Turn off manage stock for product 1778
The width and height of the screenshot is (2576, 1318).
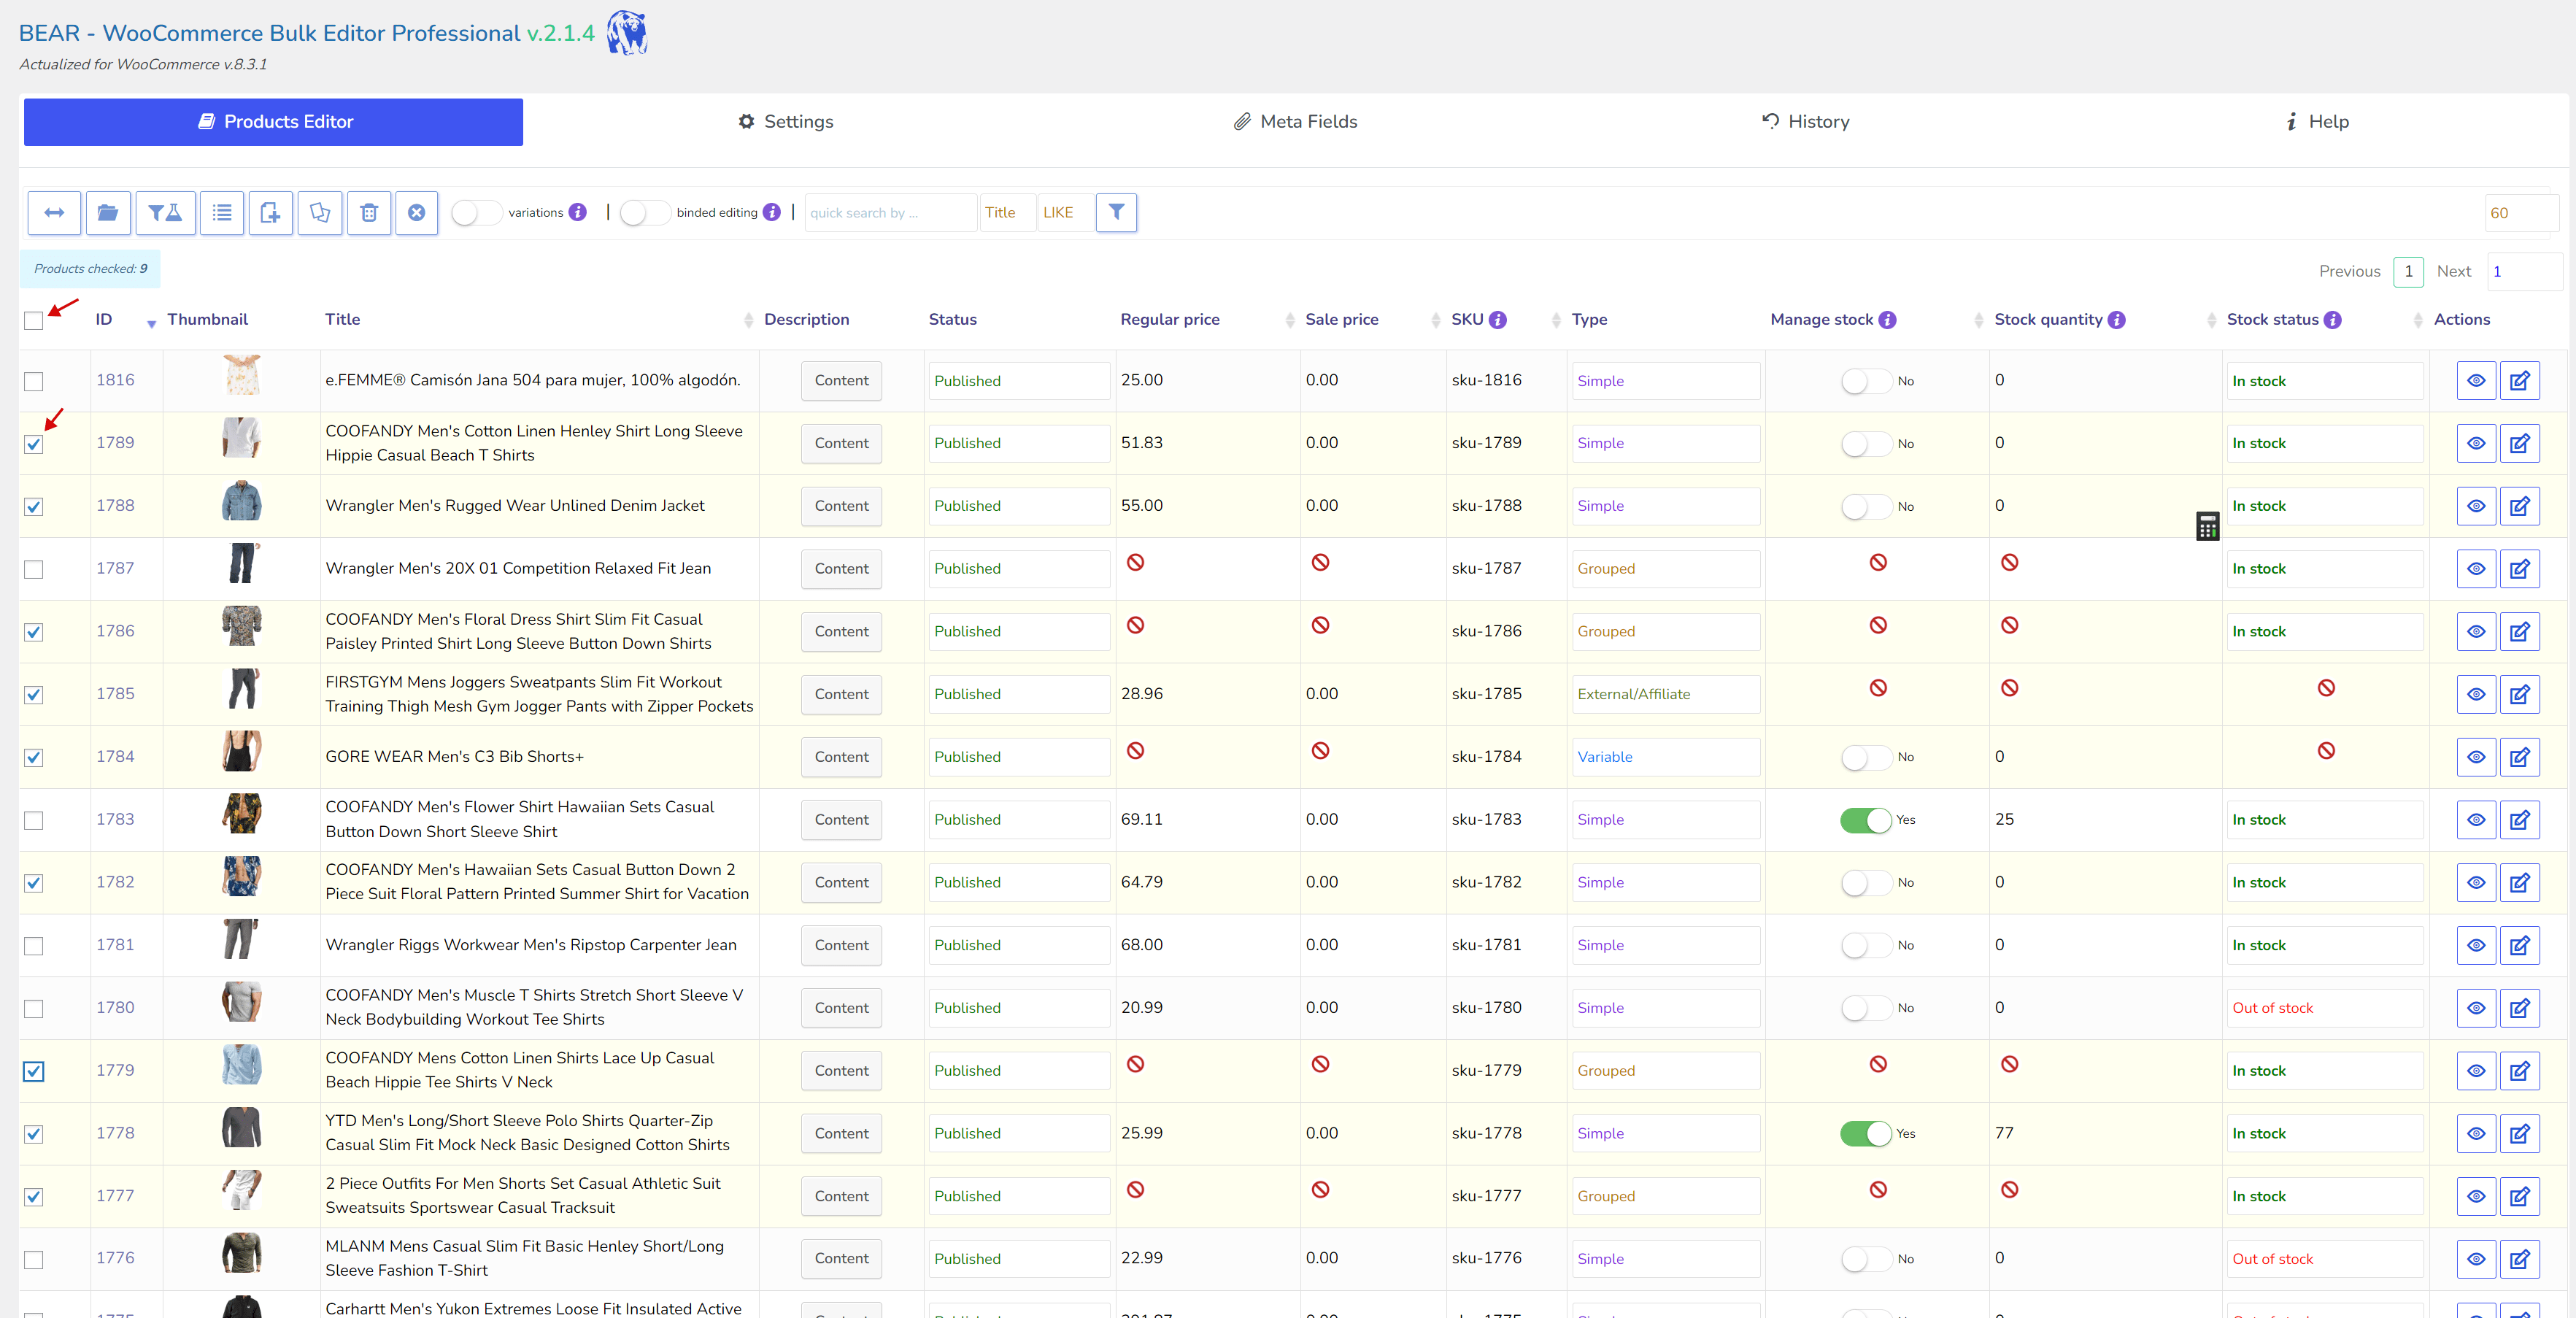click(1865, 1133)
